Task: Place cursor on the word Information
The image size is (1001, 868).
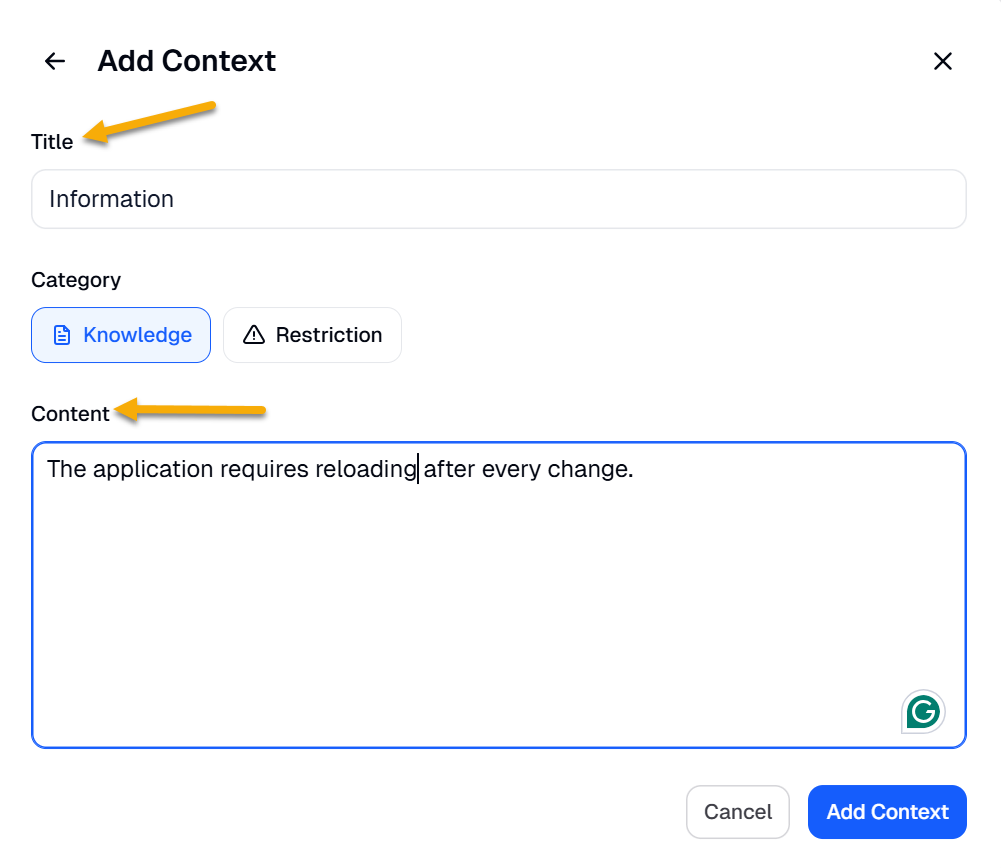Action: pyautogui.click(x=111, y=199)
